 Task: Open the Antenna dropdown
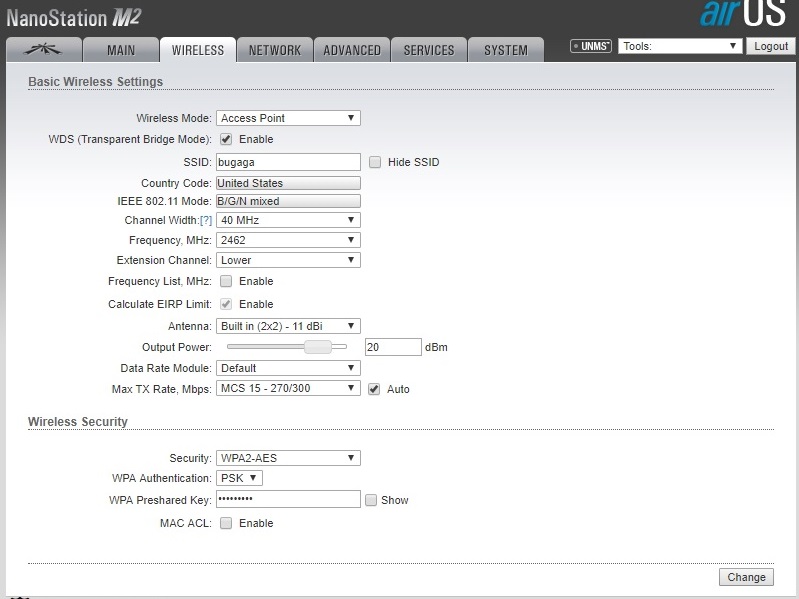pyautogui.click(x=288, y=326)
